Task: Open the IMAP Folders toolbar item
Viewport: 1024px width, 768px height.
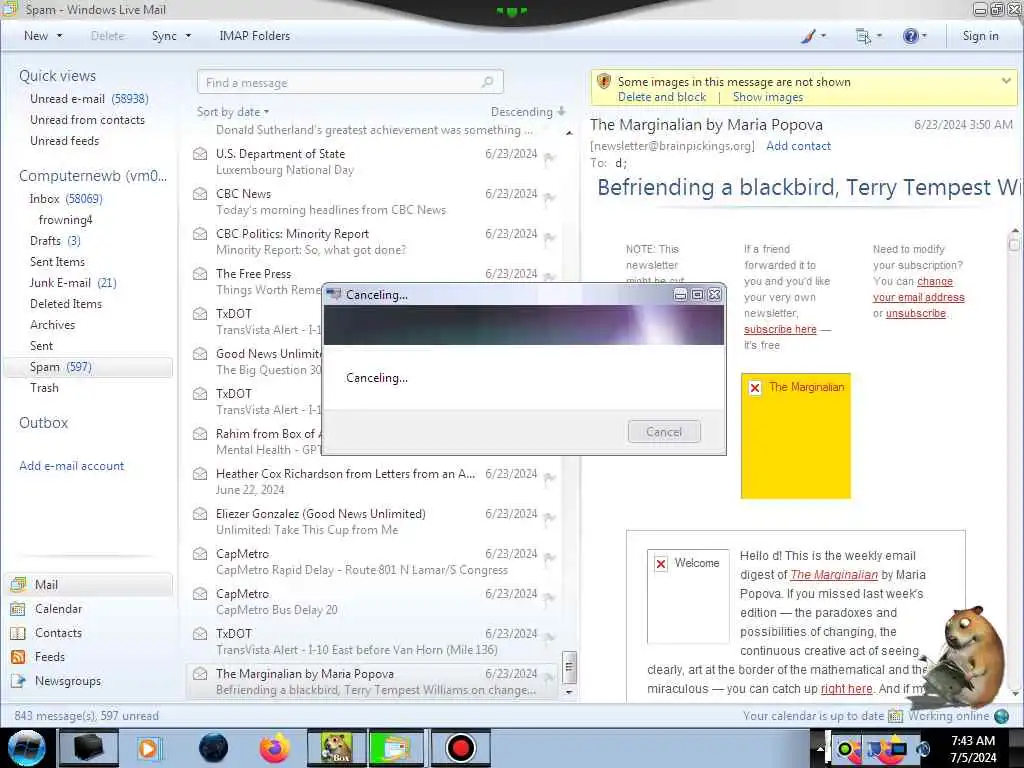Action: (x=254, y=36)
